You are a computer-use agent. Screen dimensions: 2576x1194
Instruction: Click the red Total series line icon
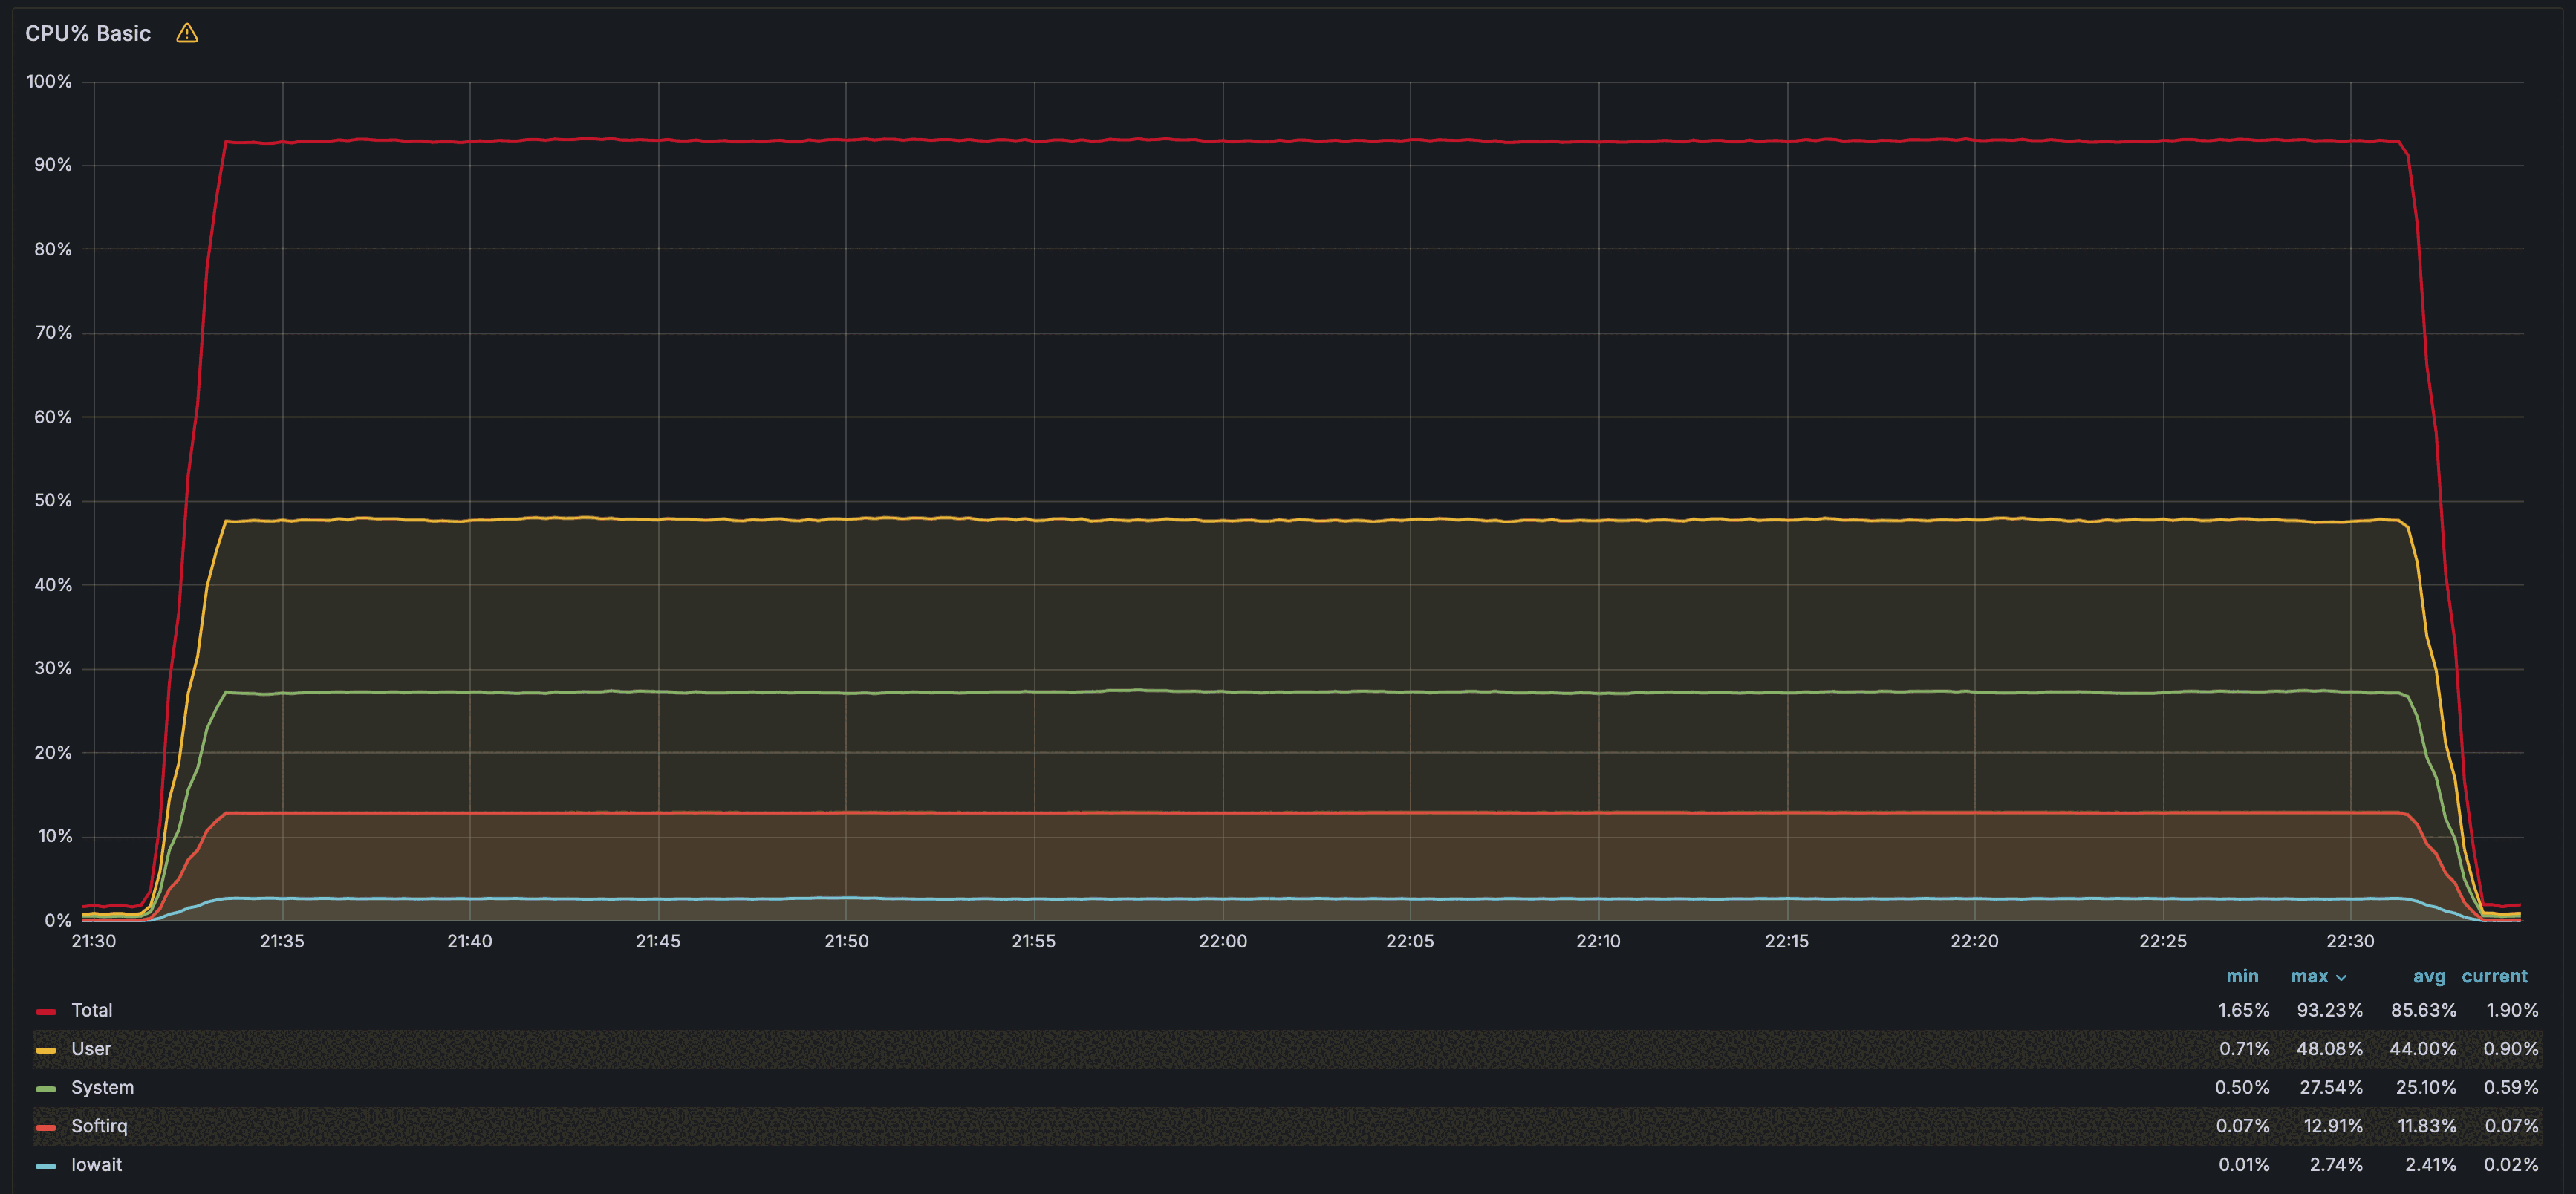click(44, 1010)
